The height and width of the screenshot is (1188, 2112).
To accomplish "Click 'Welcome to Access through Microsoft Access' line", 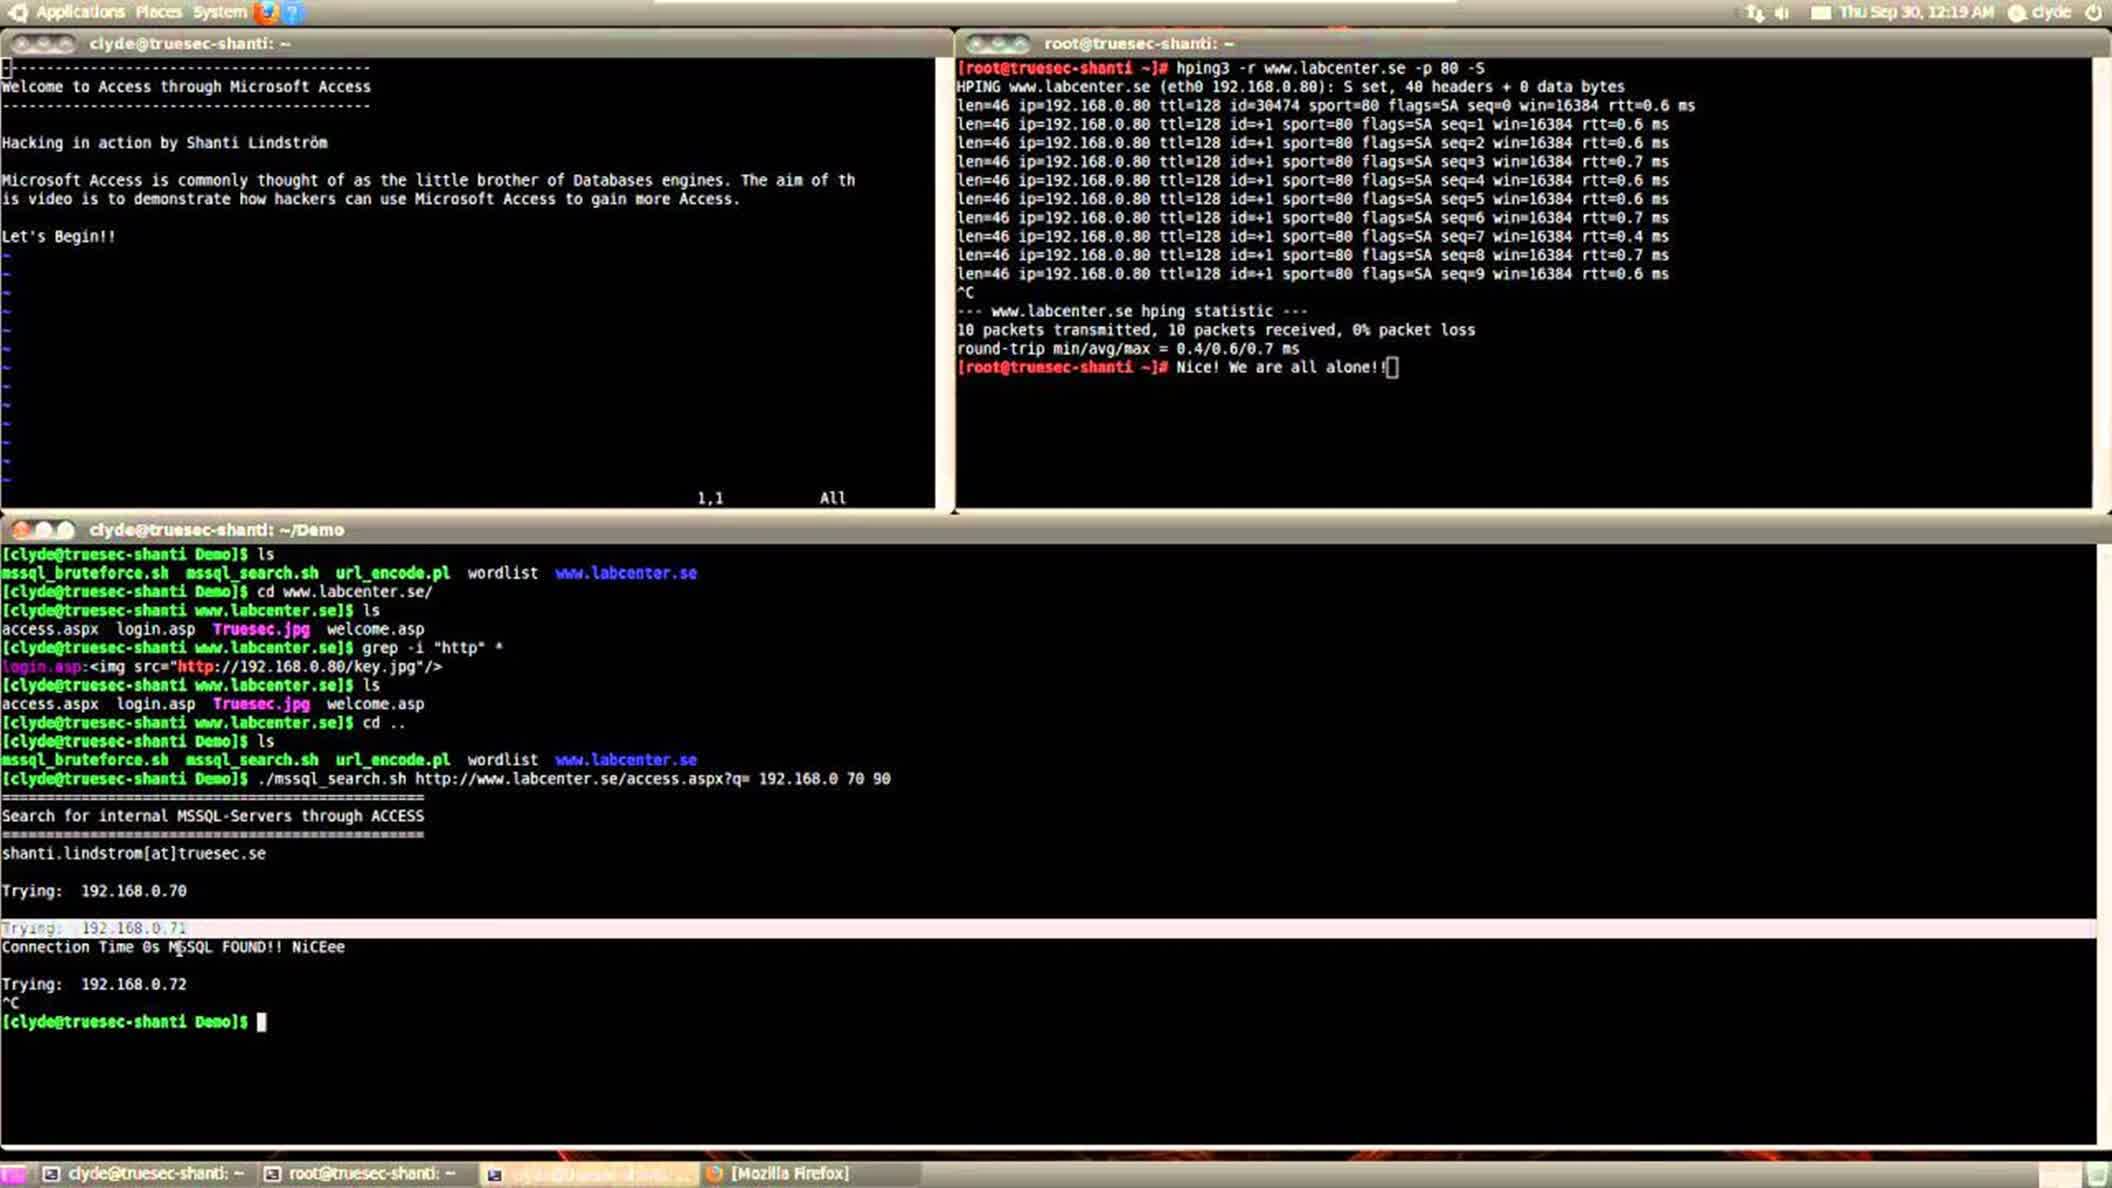I will (186, 87).
